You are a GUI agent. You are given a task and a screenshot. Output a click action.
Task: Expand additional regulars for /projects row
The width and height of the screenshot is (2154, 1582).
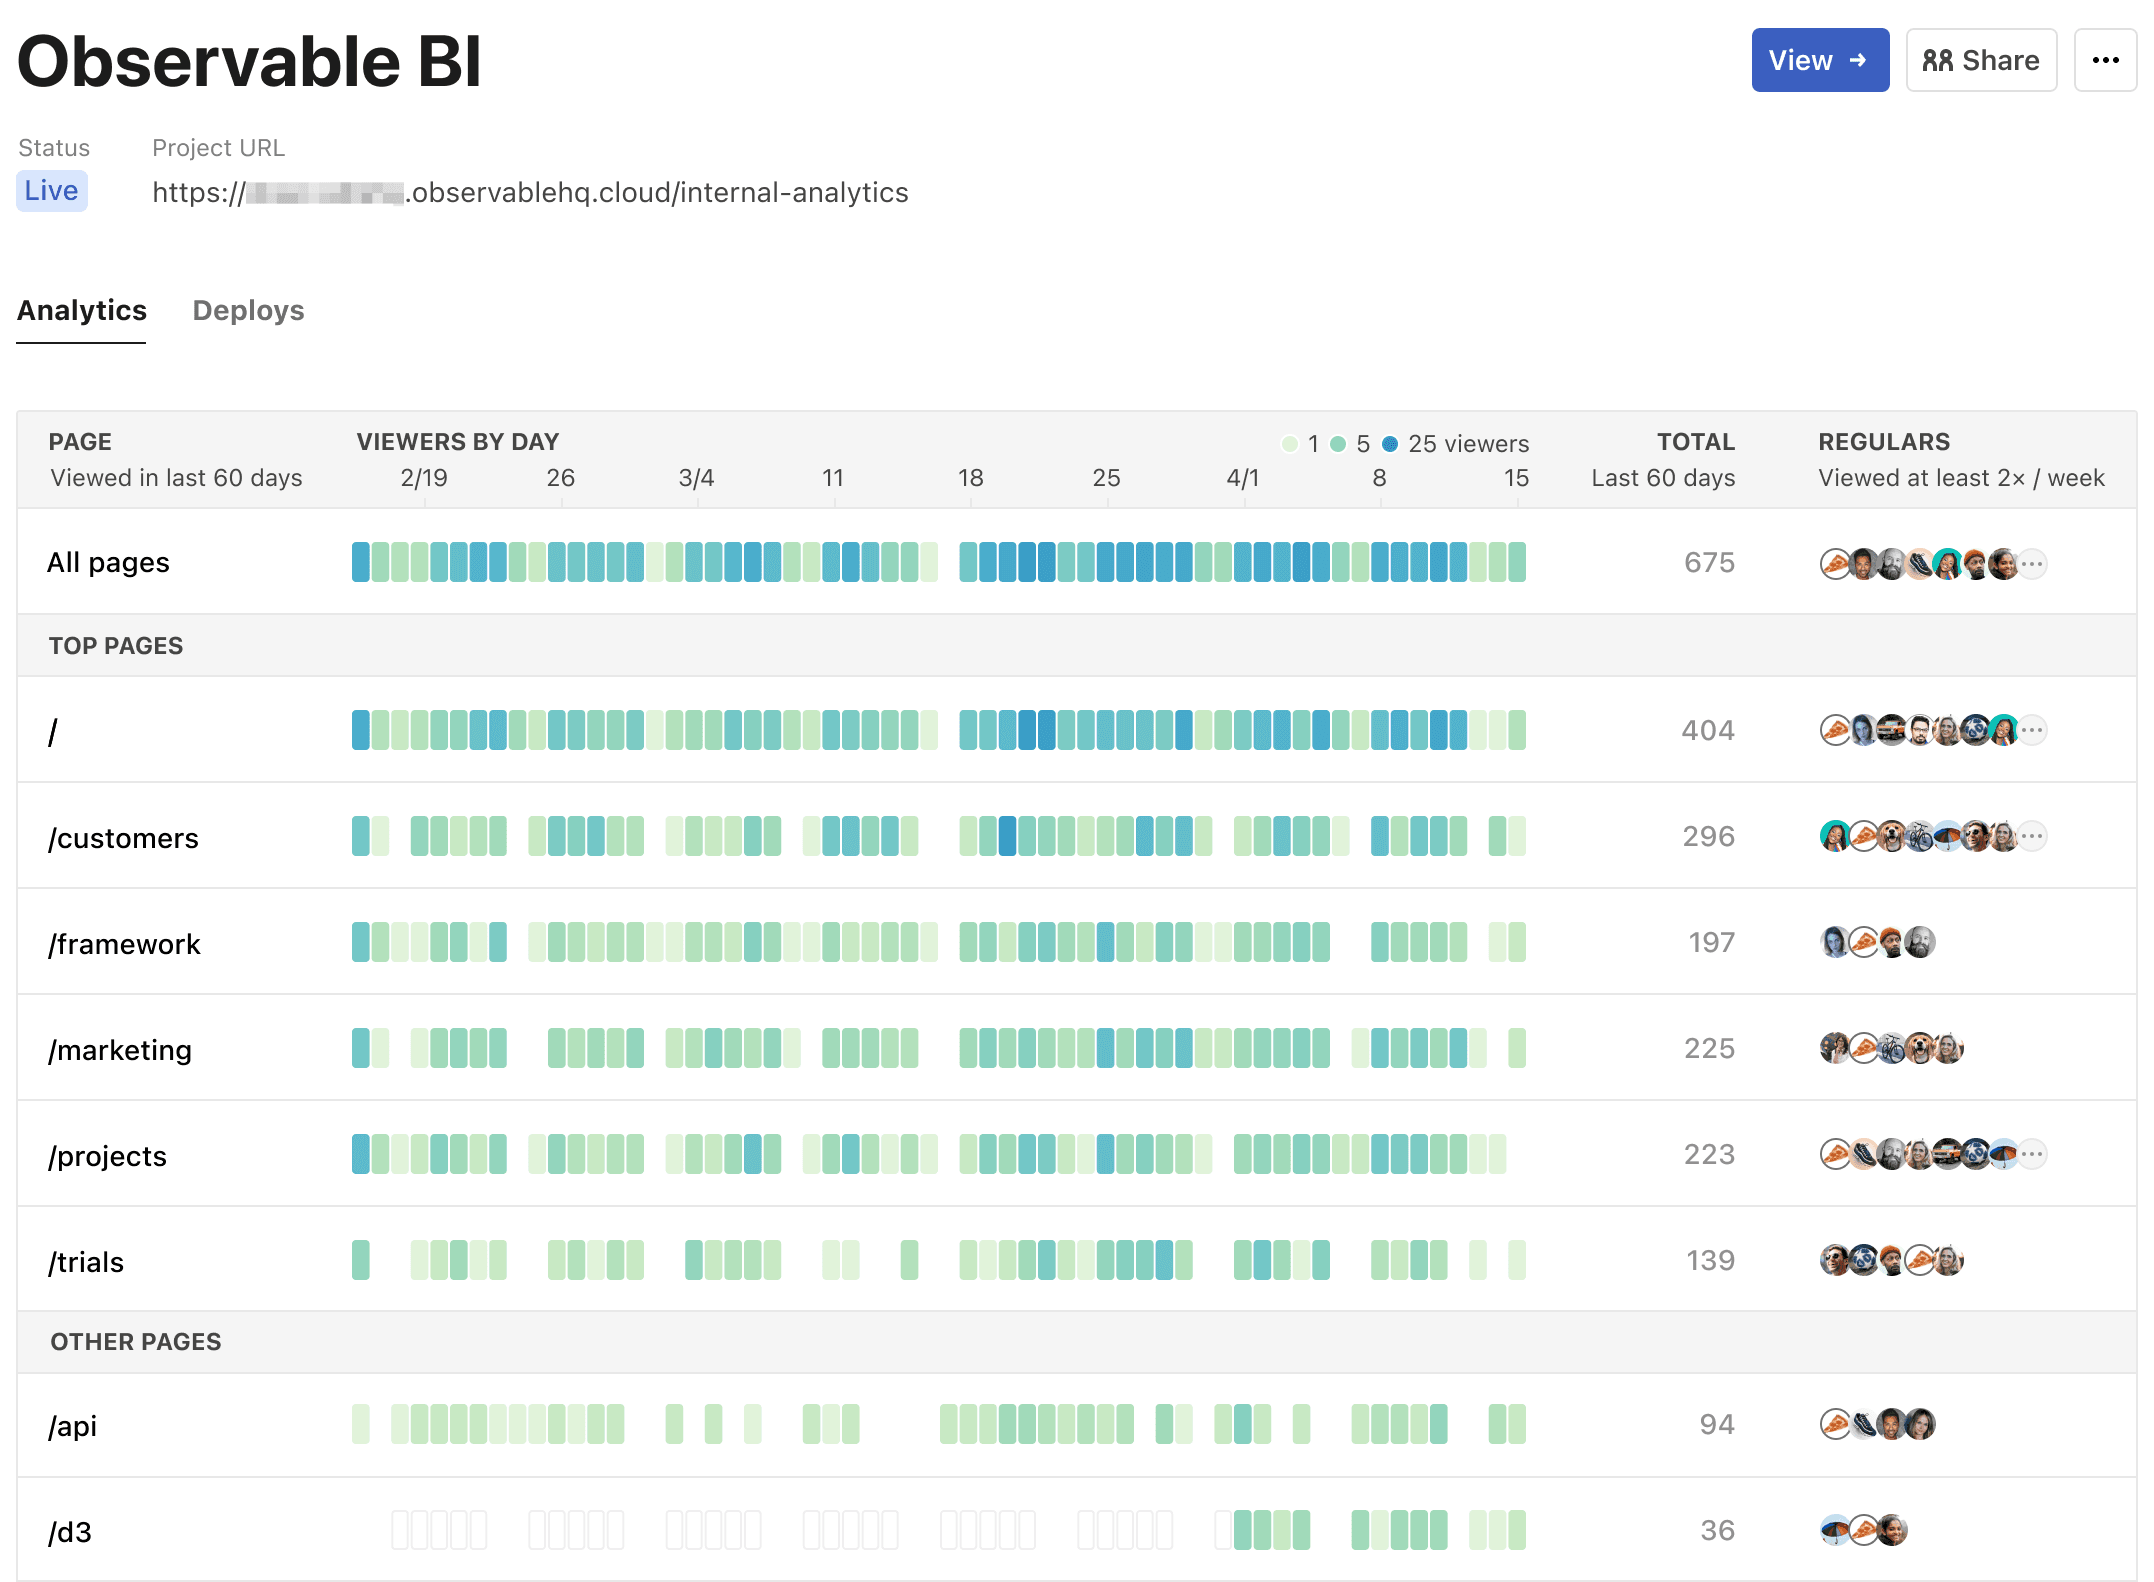2031,1153
